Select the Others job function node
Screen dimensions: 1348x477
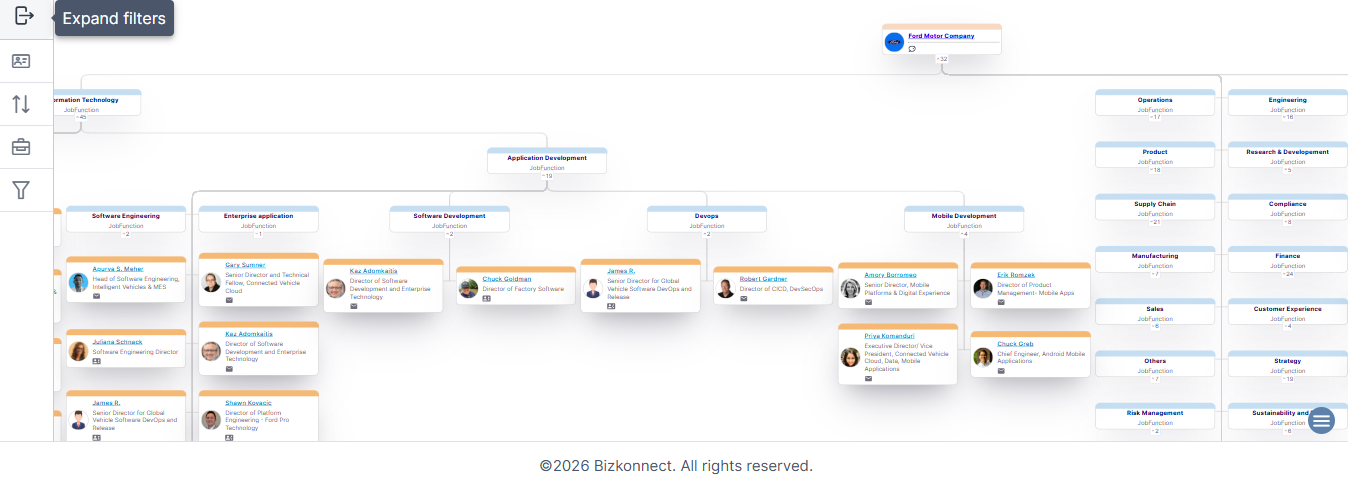(x=1155, y=365)
